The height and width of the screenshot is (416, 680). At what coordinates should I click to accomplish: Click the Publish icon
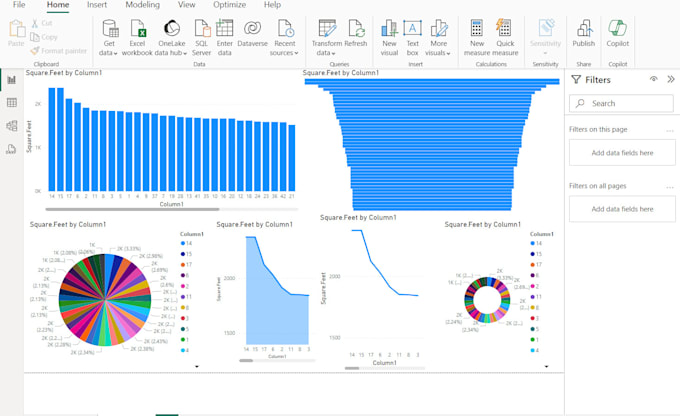[584, 29]
